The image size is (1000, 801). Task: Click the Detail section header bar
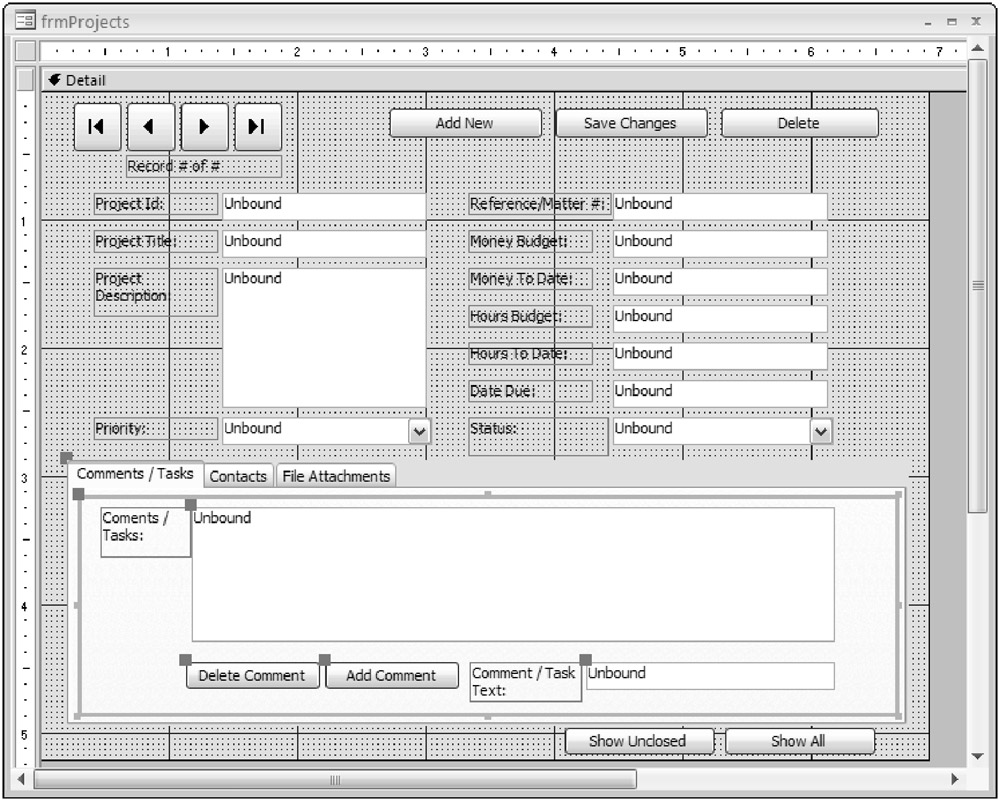500,80
